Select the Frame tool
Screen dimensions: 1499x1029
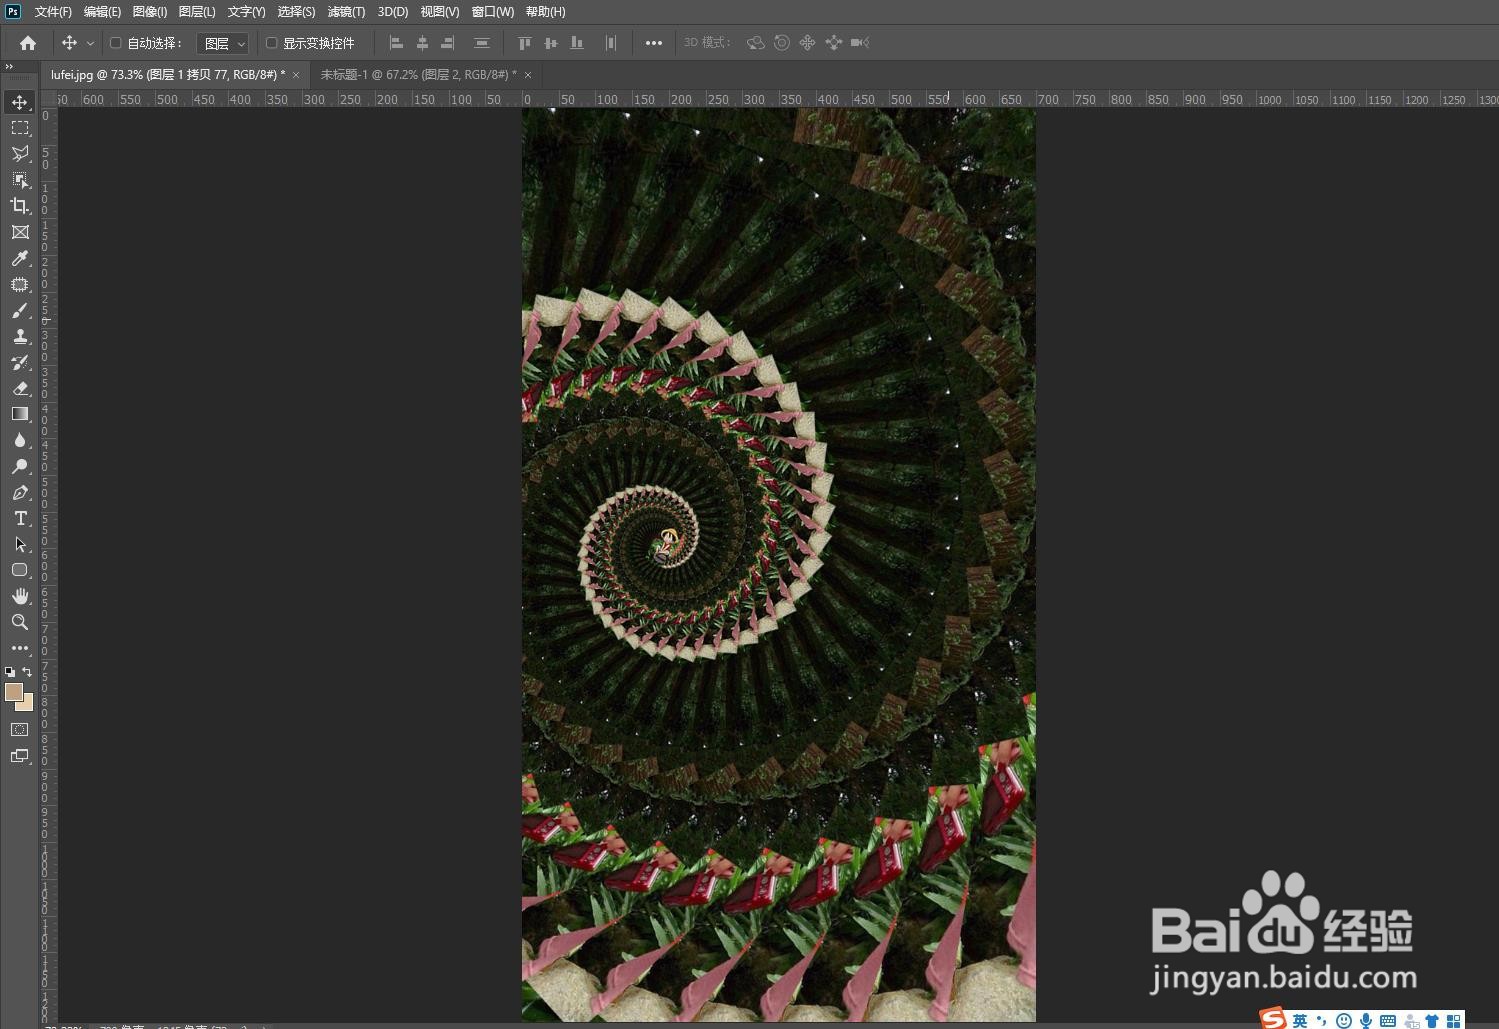point(20,232)
